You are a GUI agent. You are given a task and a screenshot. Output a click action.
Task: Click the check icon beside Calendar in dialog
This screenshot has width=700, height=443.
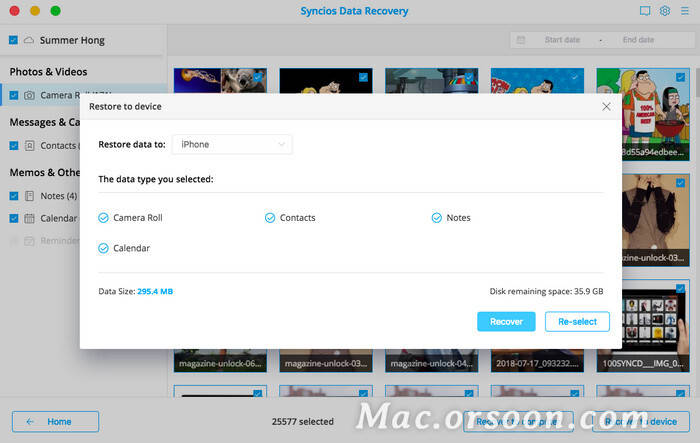(x=103, y=248)
